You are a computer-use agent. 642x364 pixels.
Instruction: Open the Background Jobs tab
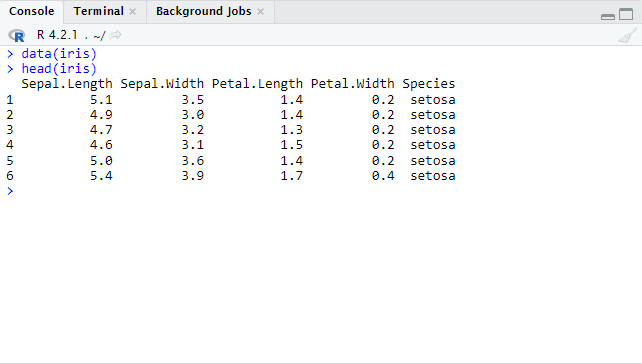click(x=203, y=11)
